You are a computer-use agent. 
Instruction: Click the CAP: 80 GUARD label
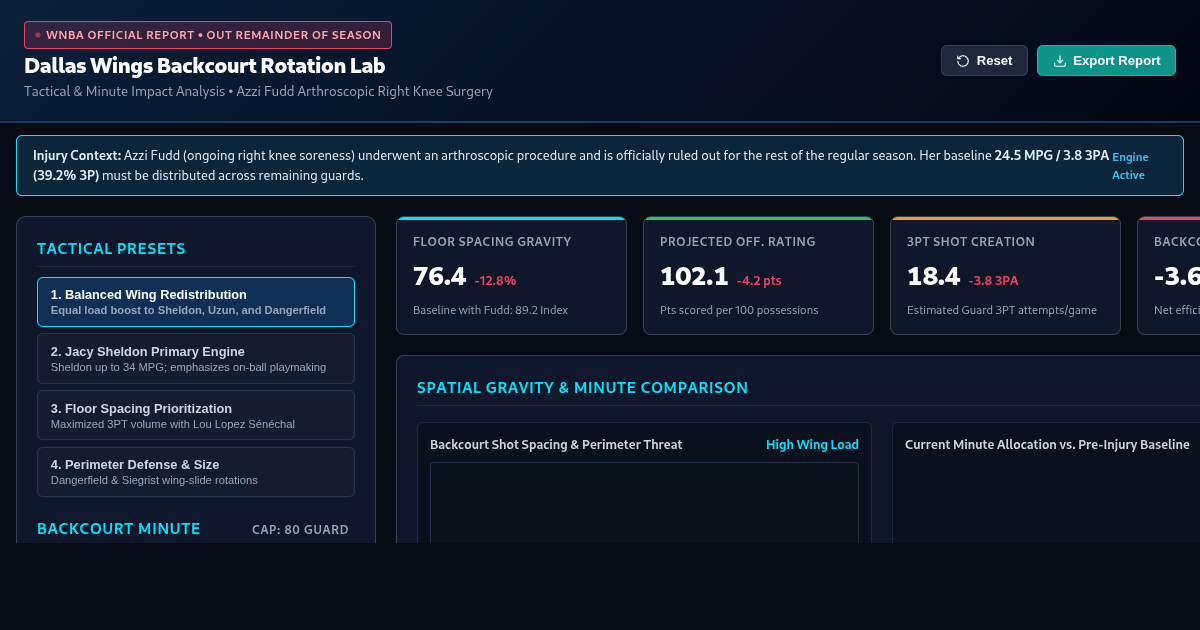[x=300, y=530]
